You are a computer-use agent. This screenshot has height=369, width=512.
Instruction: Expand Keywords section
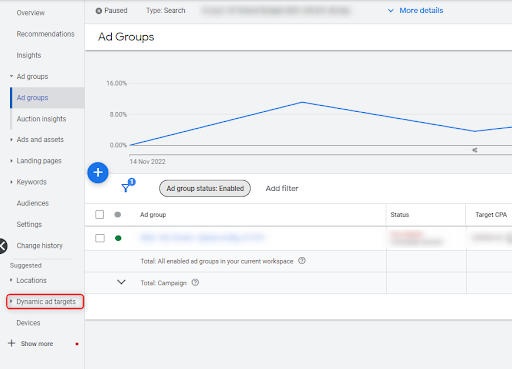[x=11, y=182]
